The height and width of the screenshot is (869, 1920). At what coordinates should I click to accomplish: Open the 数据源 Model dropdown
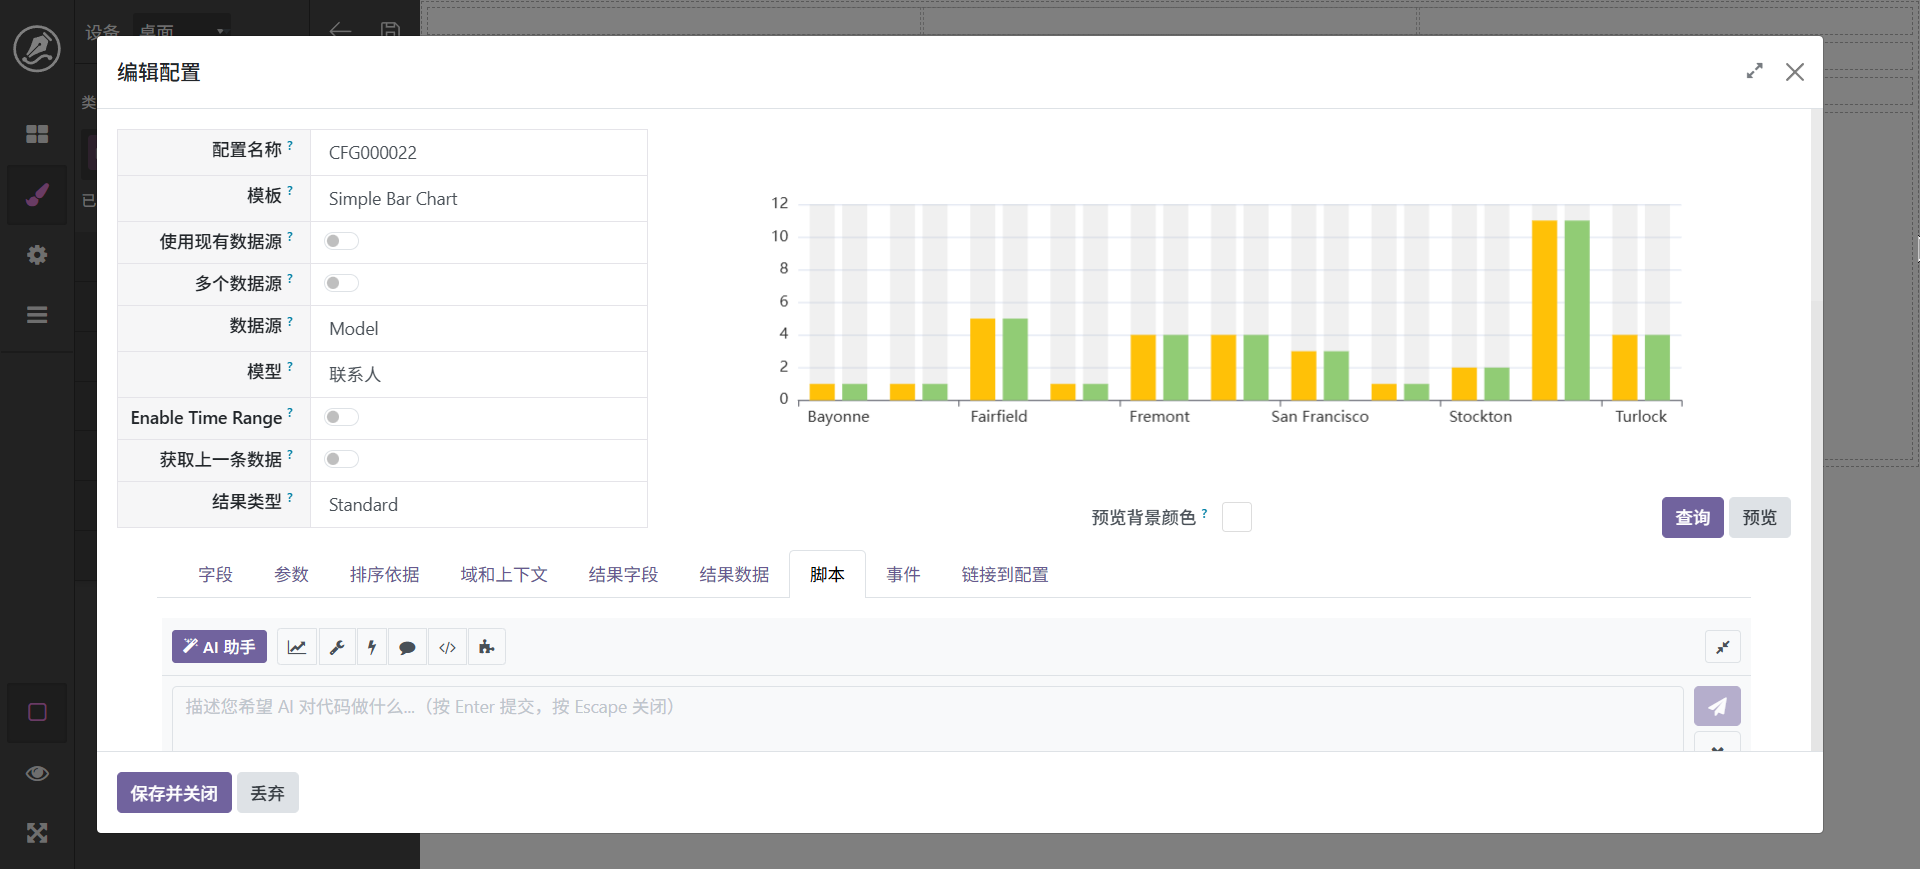pyautogui.click(x=478, y=329)
